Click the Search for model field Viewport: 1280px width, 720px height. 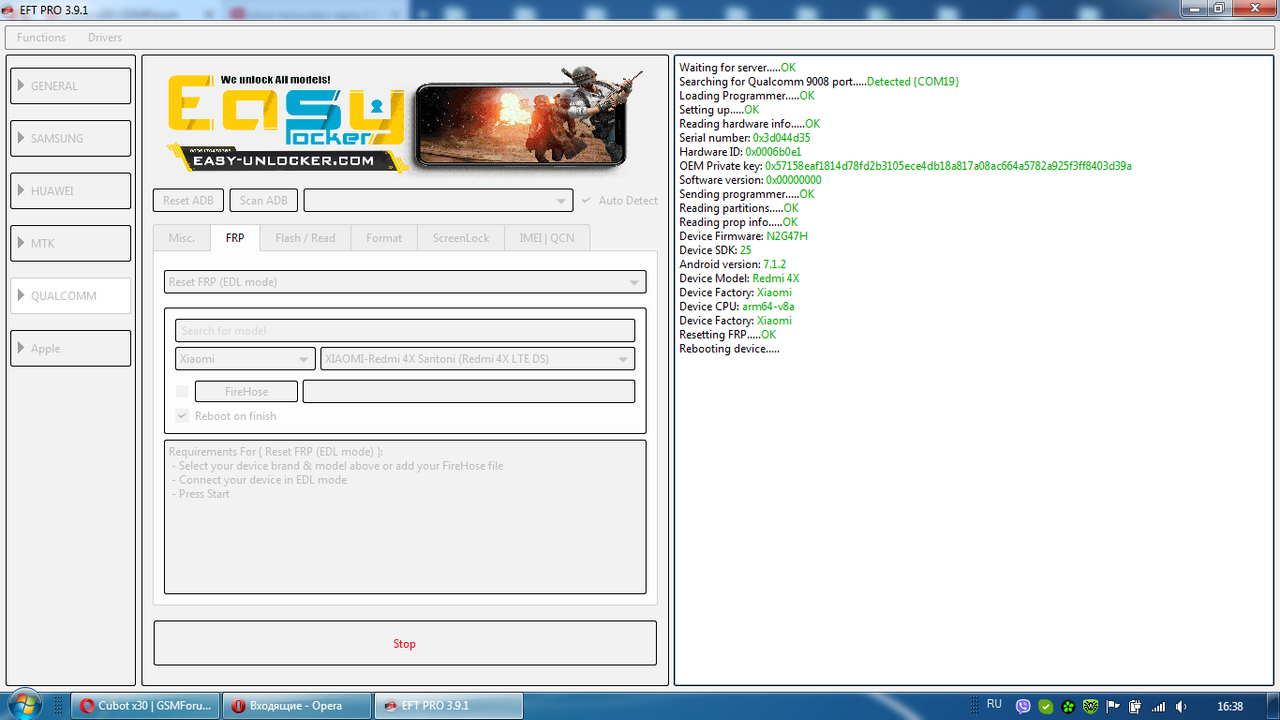[x=405, y=330]
